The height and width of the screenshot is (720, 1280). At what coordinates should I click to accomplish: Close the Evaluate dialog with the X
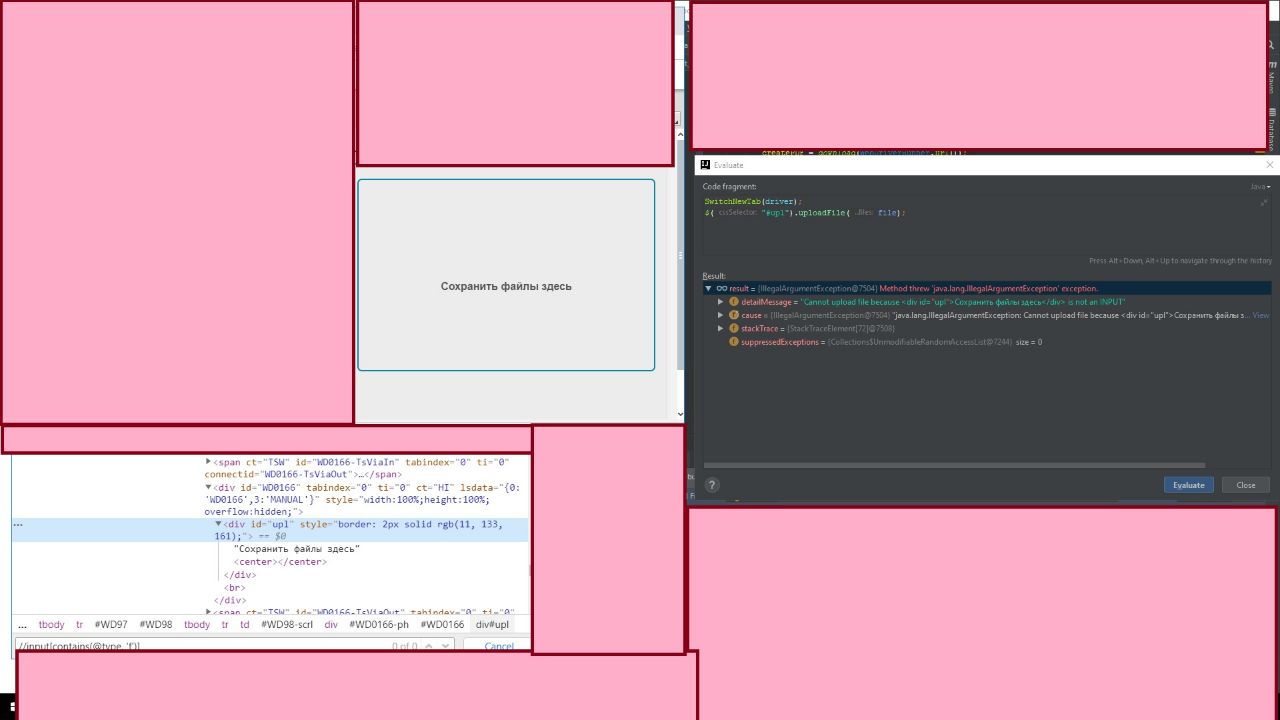[x=1270, y=165]
